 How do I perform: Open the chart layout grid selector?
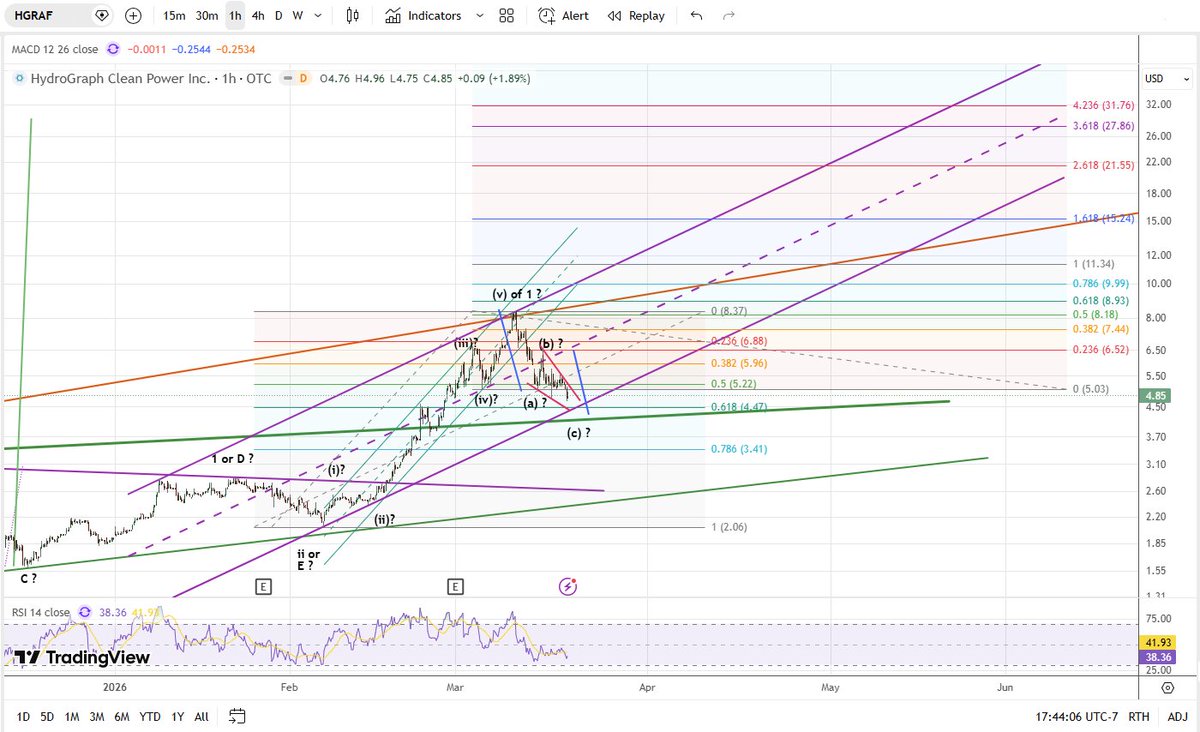click(x=506, y=16)
